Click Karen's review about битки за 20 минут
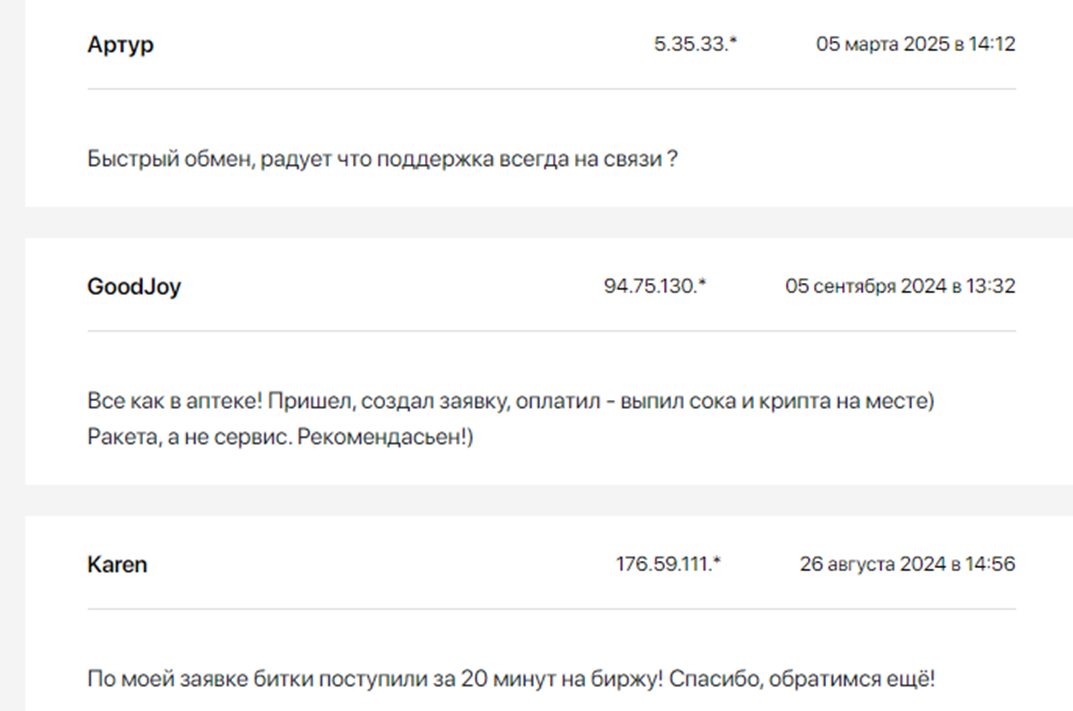 (511, 680)
